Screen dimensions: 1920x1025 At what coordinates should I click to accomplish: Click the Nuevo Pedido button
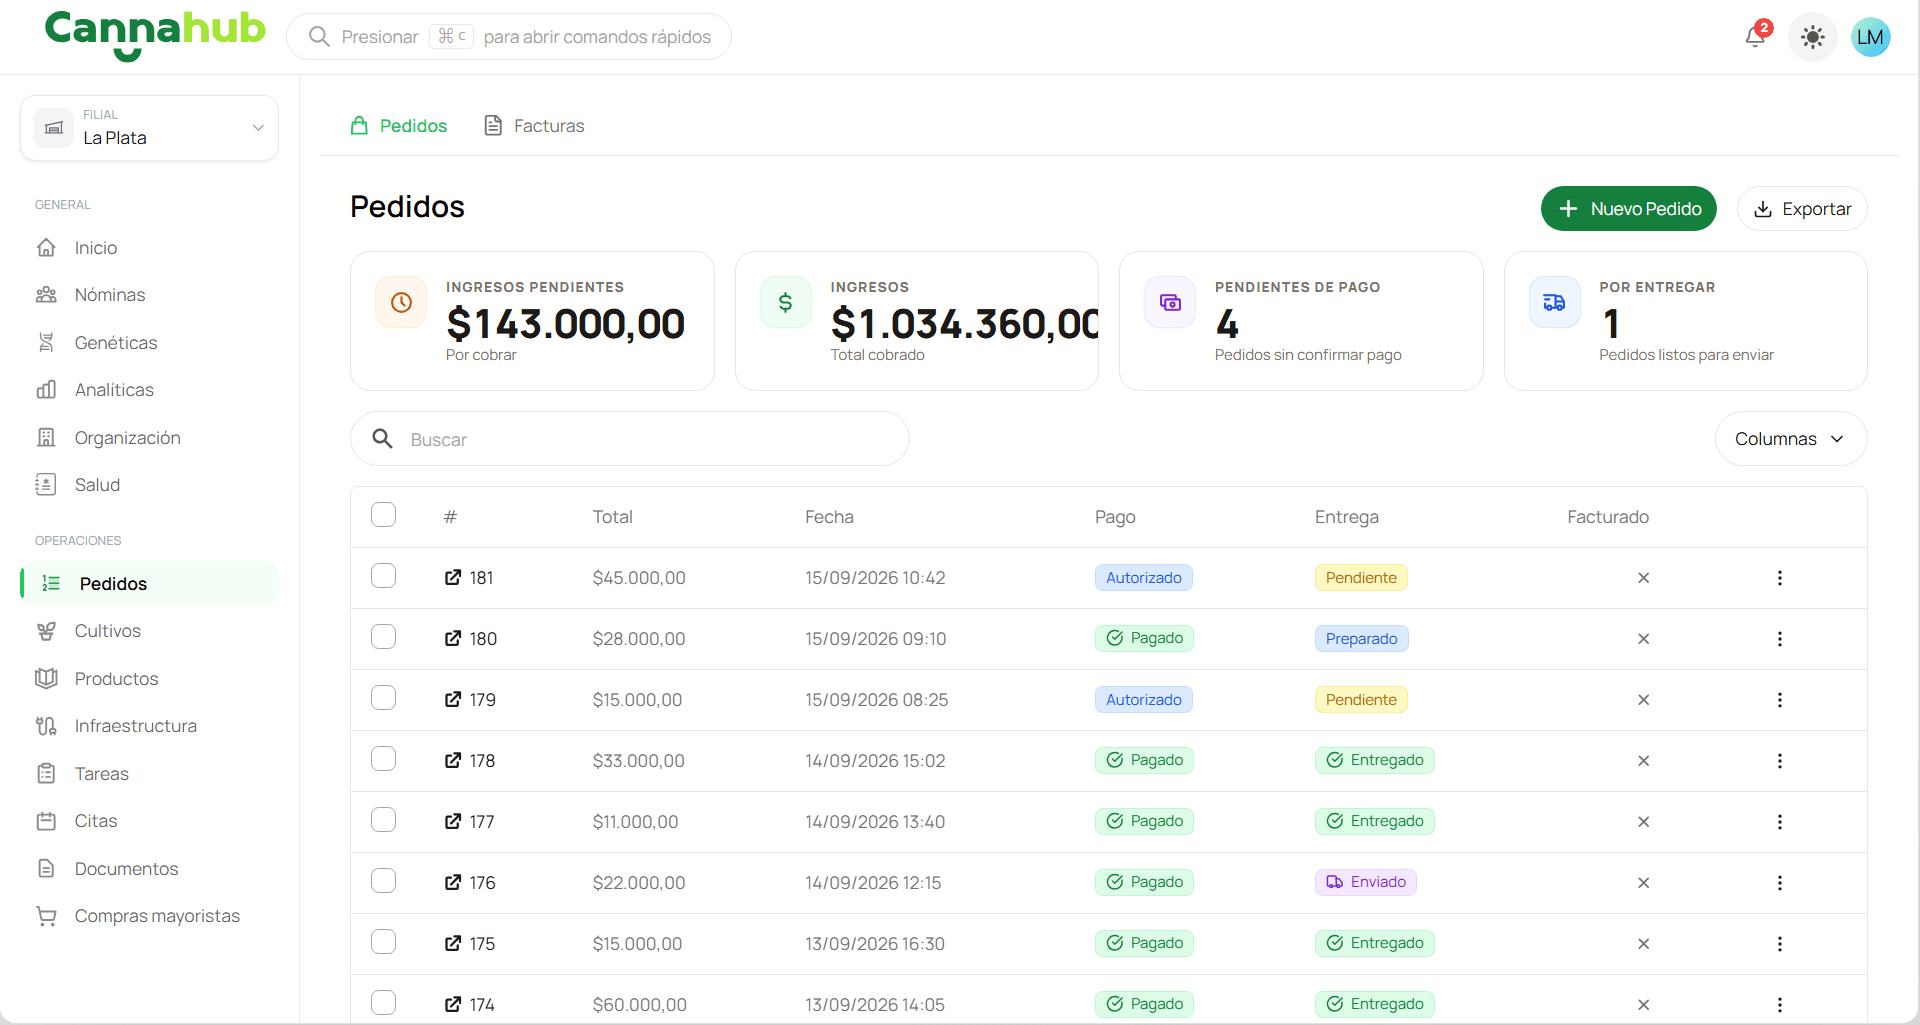point(1628,209)
